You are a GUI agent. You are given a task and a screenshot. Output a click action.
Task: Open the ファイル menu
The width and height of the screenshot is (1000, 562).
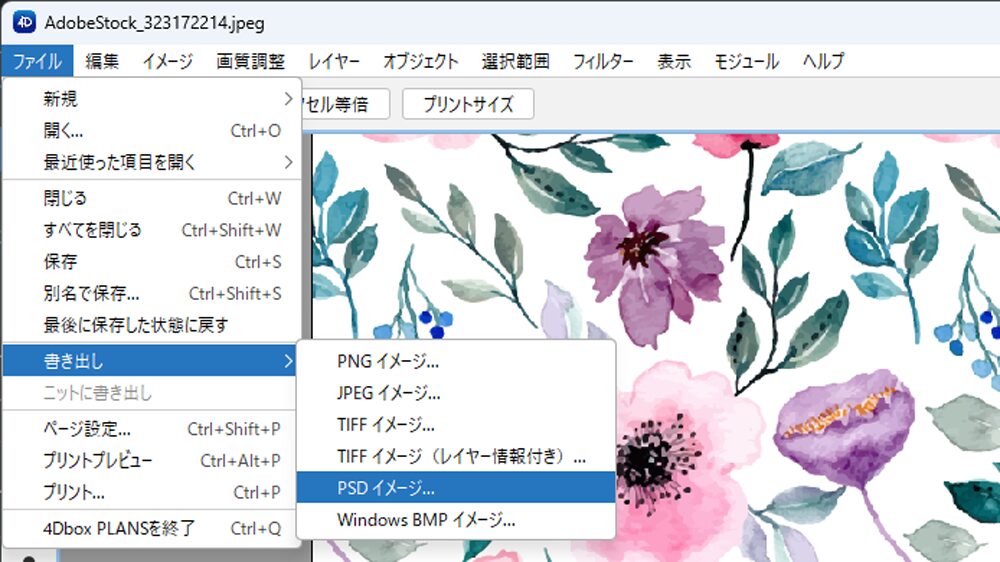pos(38,61)
